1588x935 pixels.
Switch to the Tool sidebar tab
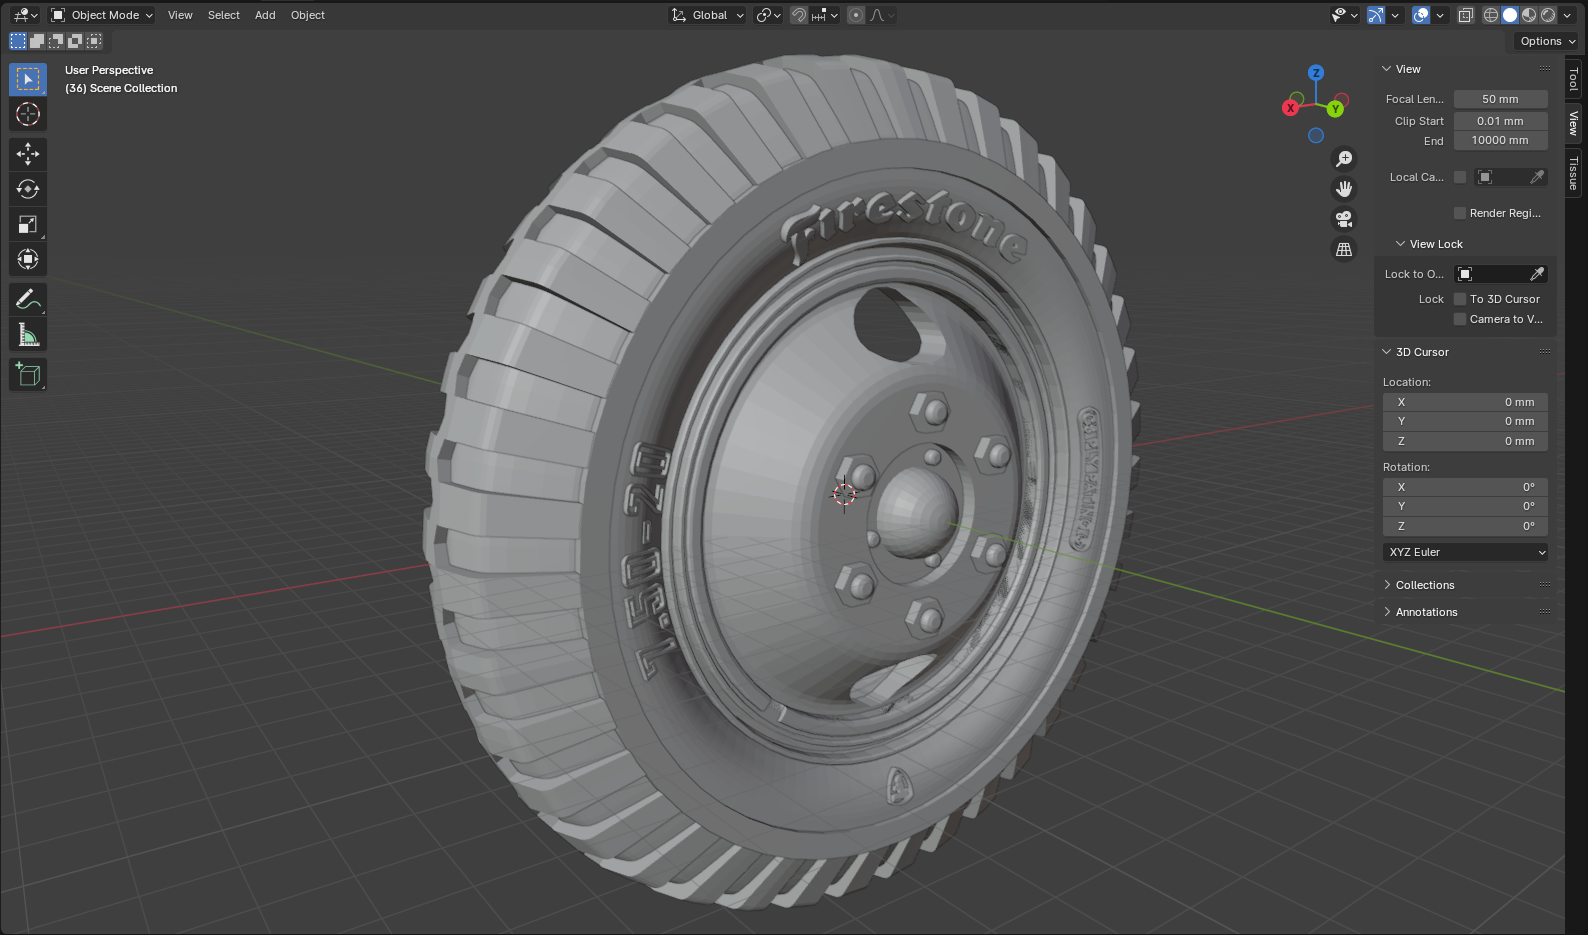tap(1573, 79)
